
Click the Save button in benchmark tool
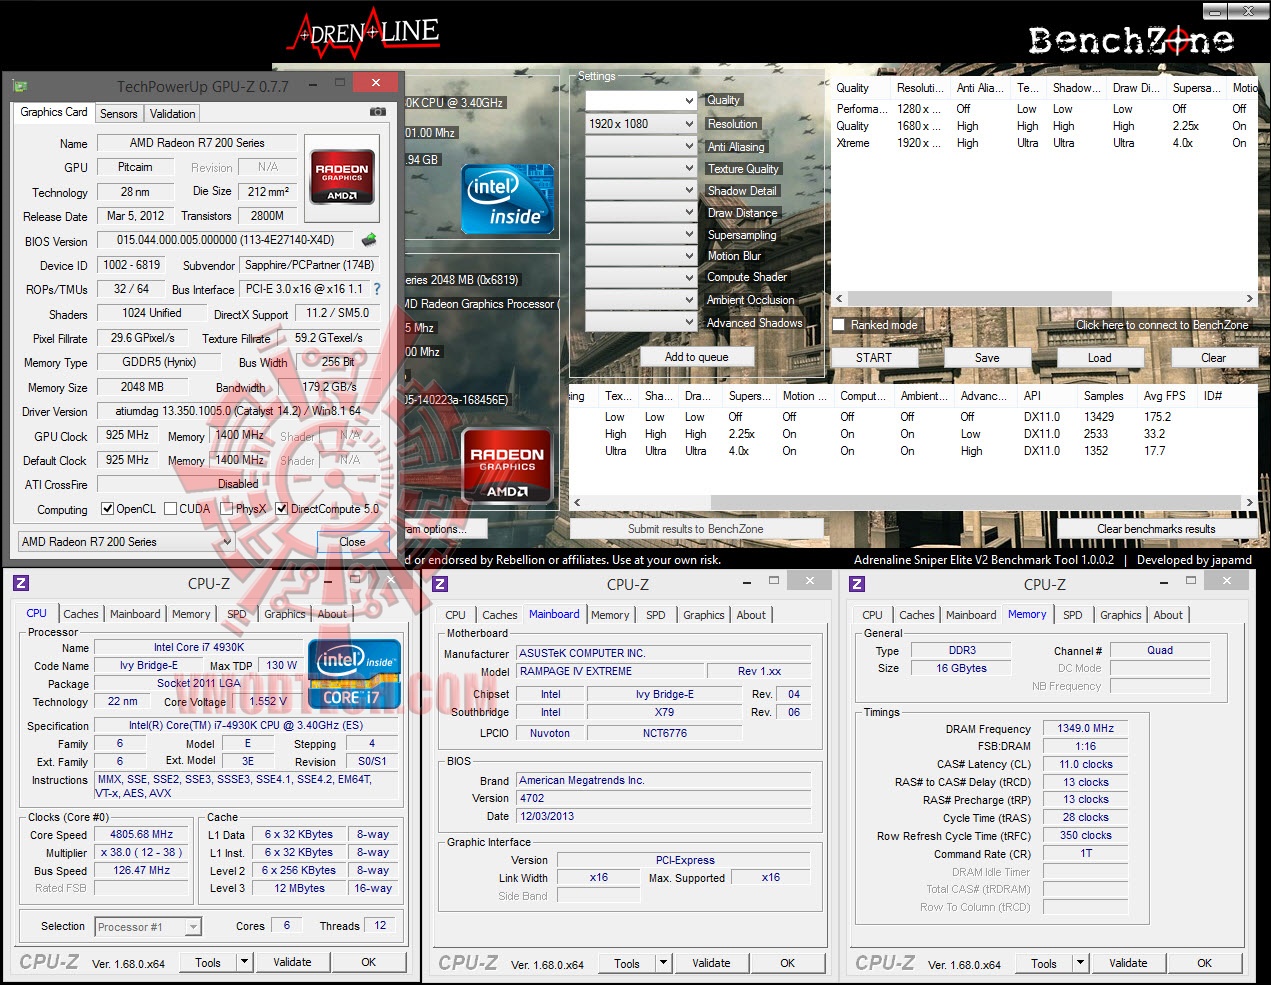pos(987,358)
